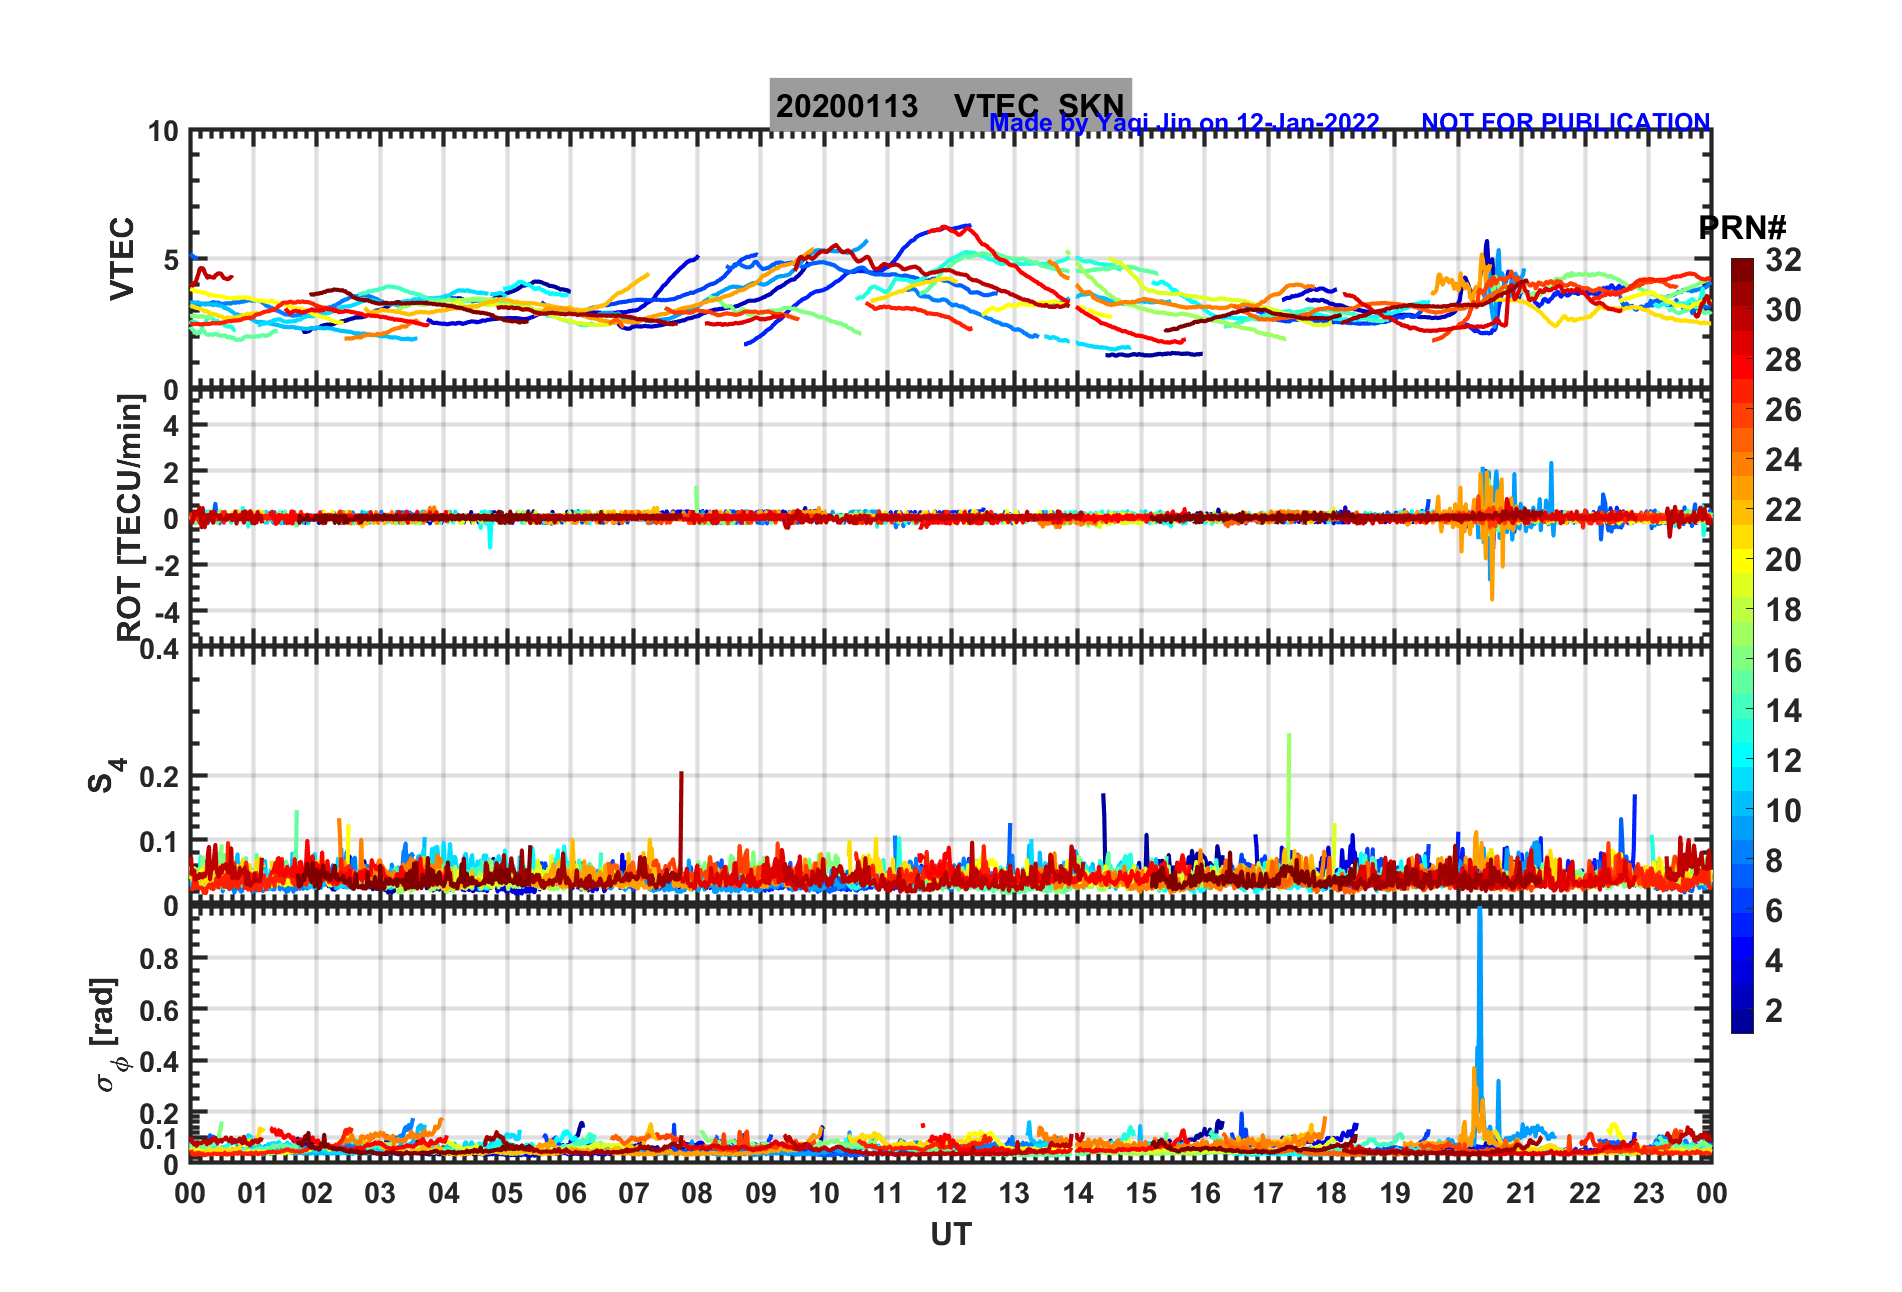Select the '16' label on the PRN colorbar
The image size is (1902, 1292).
click(x=1783, y=660)
